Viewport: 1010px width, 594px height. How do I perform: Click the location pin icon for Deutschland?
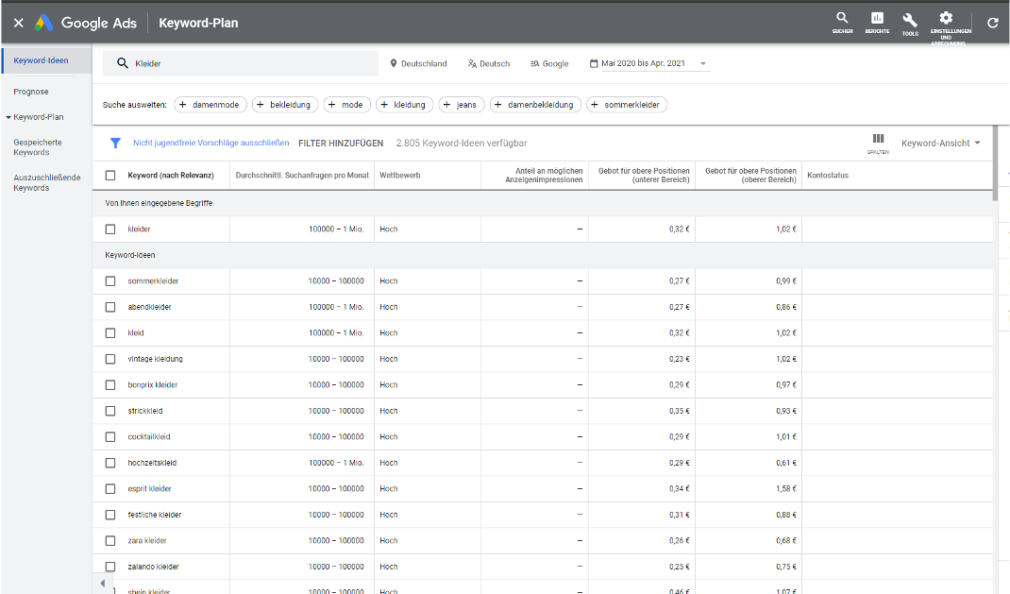pyautogui.click(x=394, y=63)
